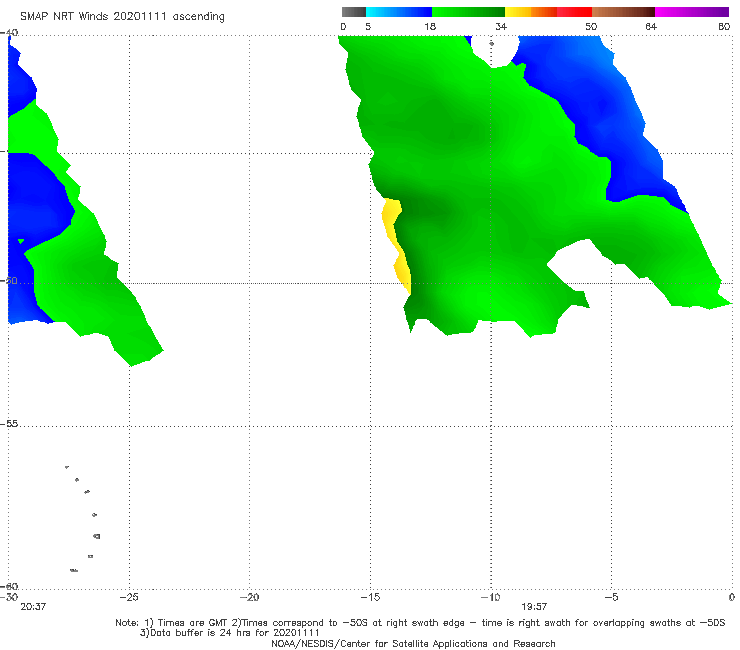Click the latitude label '-40'

[x=9, y=33]
